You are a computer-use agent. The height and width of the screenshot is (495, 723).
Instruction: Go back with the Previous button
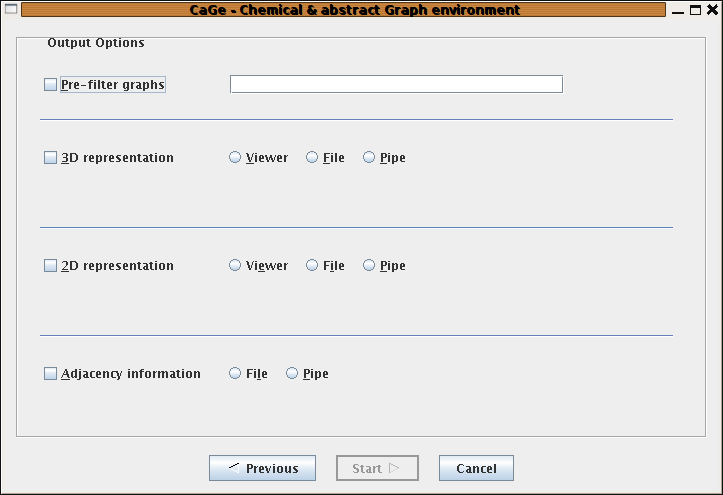(x=262, y=468)
